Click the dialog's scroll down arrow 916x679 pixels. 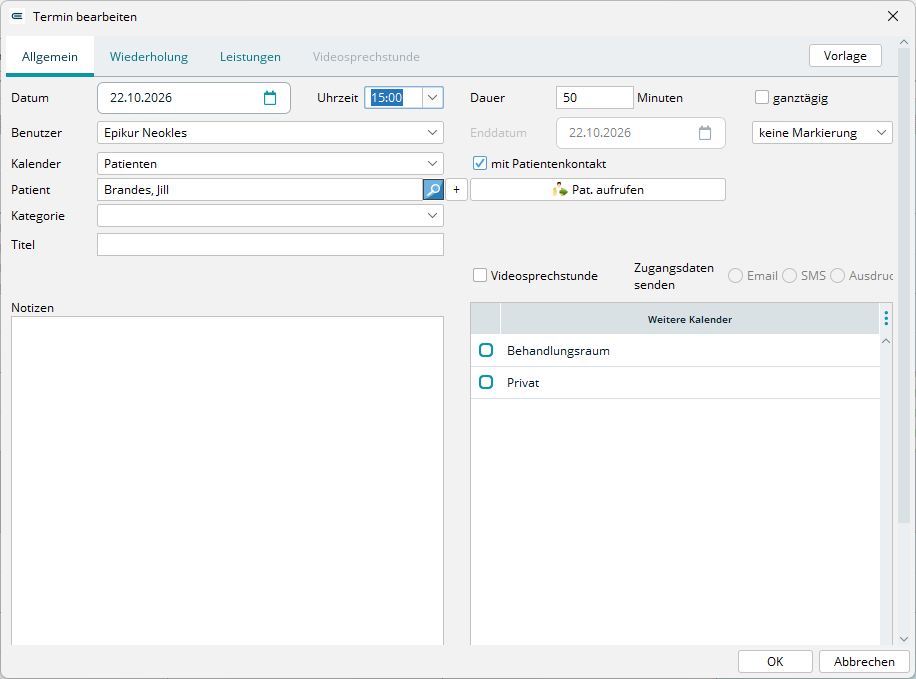click(904, 639)
